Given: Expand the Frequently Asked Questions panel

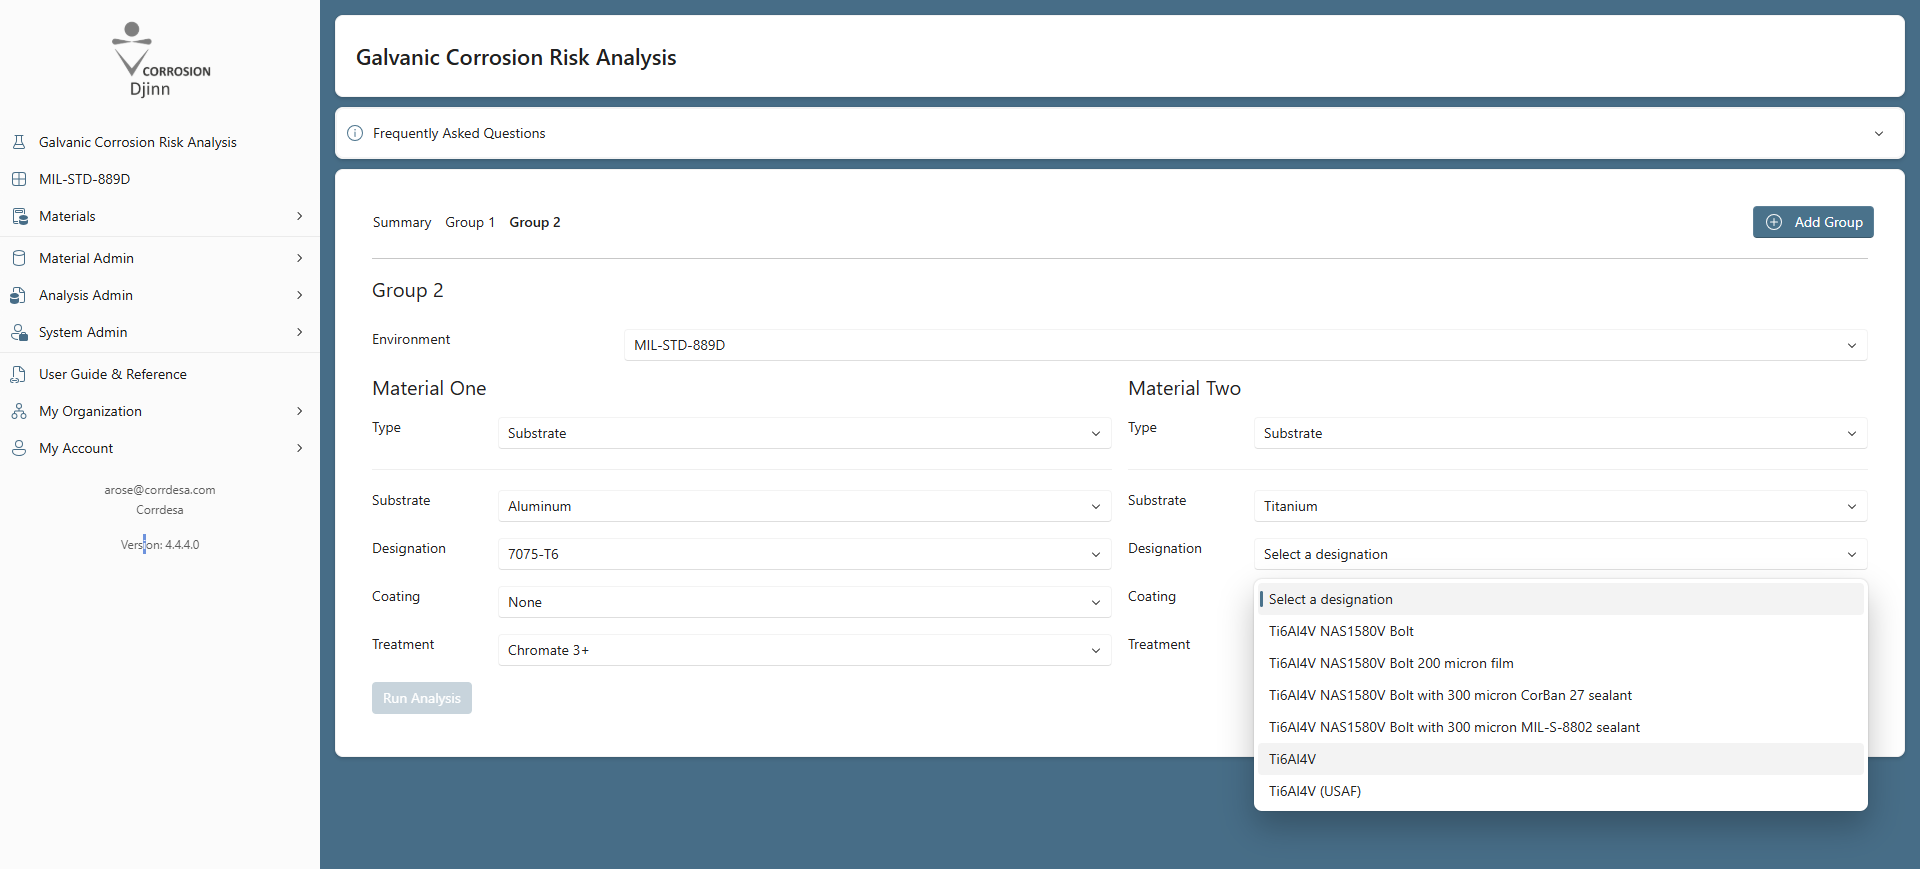Looking at the screenshot, I should (x=1118, y=133).
